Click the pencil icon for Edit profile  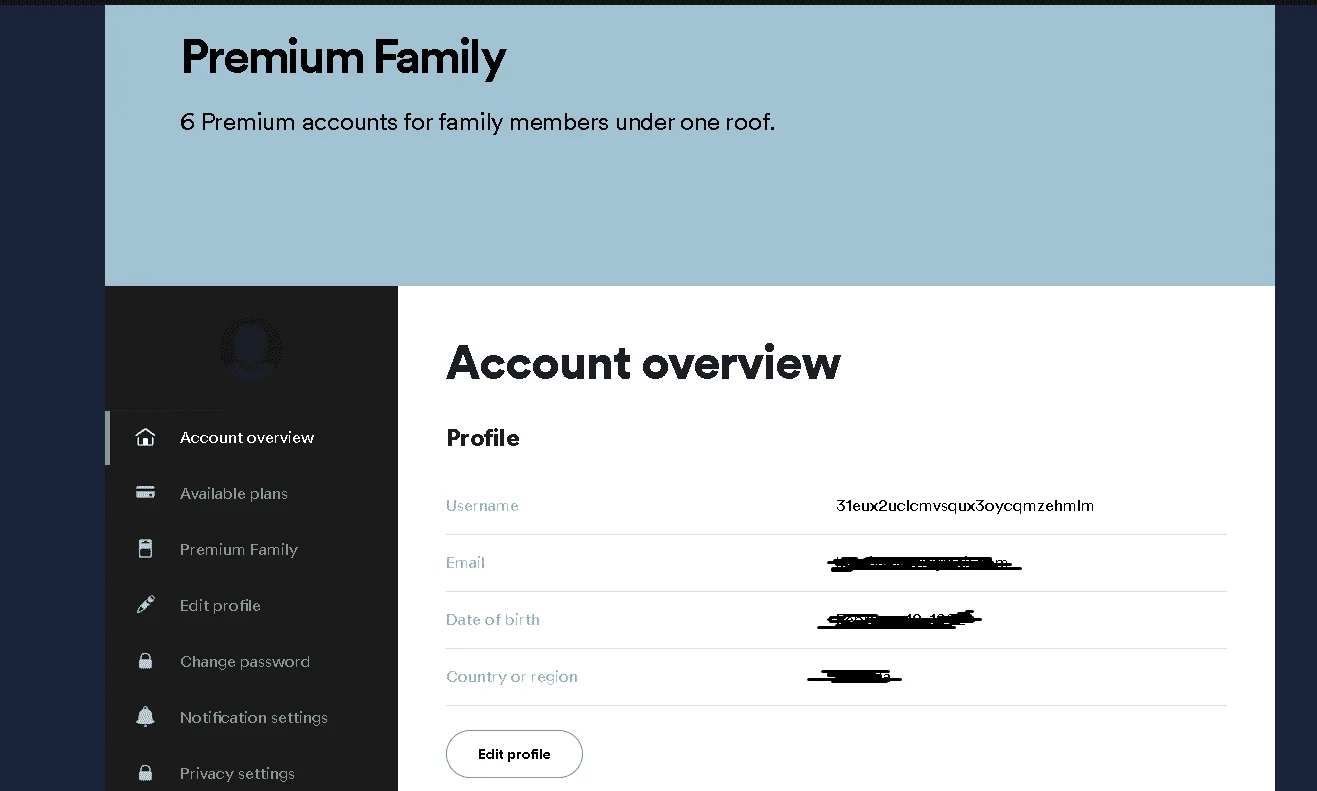pyautogui.click(x=145, y=605)
